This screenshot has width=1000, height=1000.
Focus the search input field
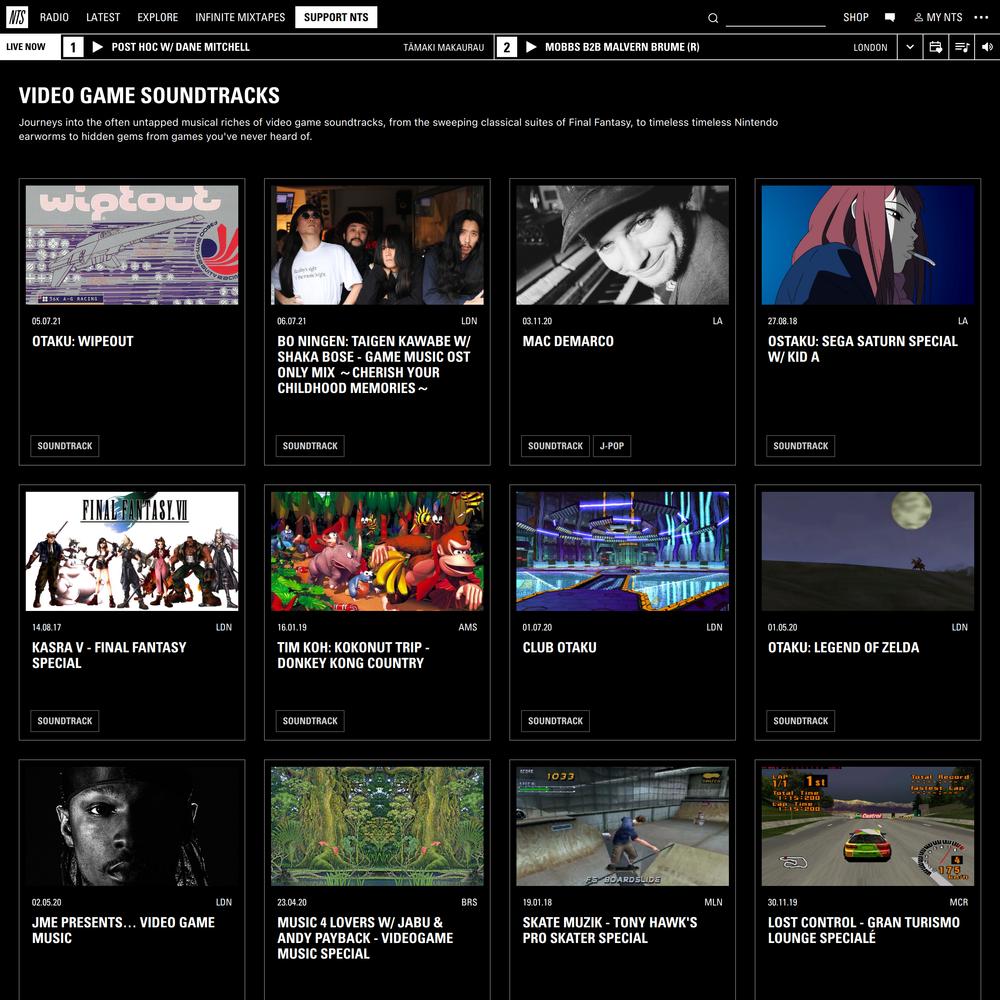click(776, 18)
